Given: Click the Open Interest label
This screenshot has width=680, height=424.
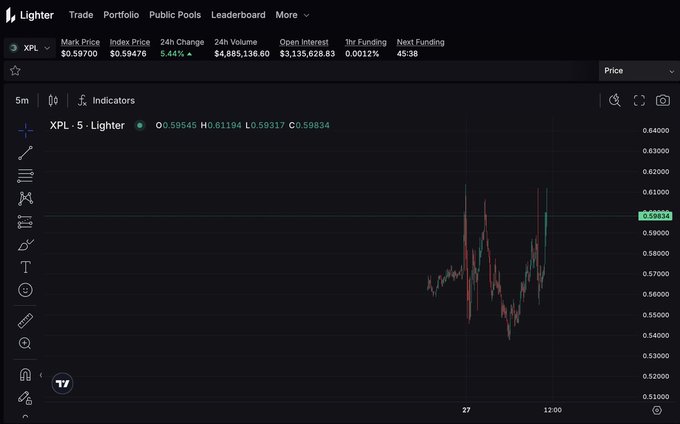Looking at the screenshot, I should click(304, 42).
